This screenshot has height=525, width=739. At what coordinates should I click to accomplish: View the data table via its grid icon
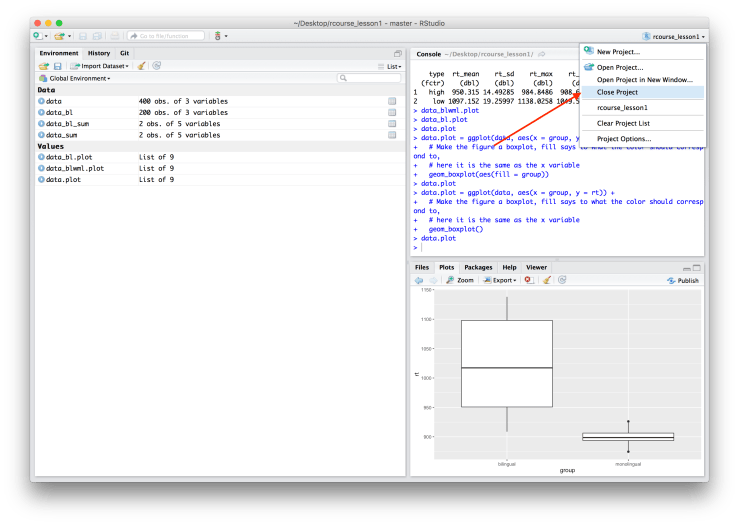click(392, 101)
